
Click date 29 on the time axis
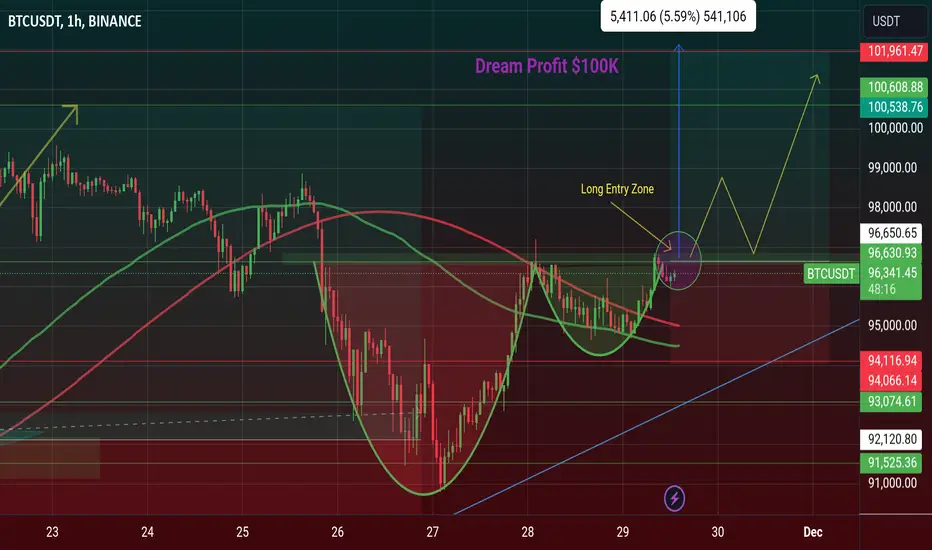pos(623,532)
